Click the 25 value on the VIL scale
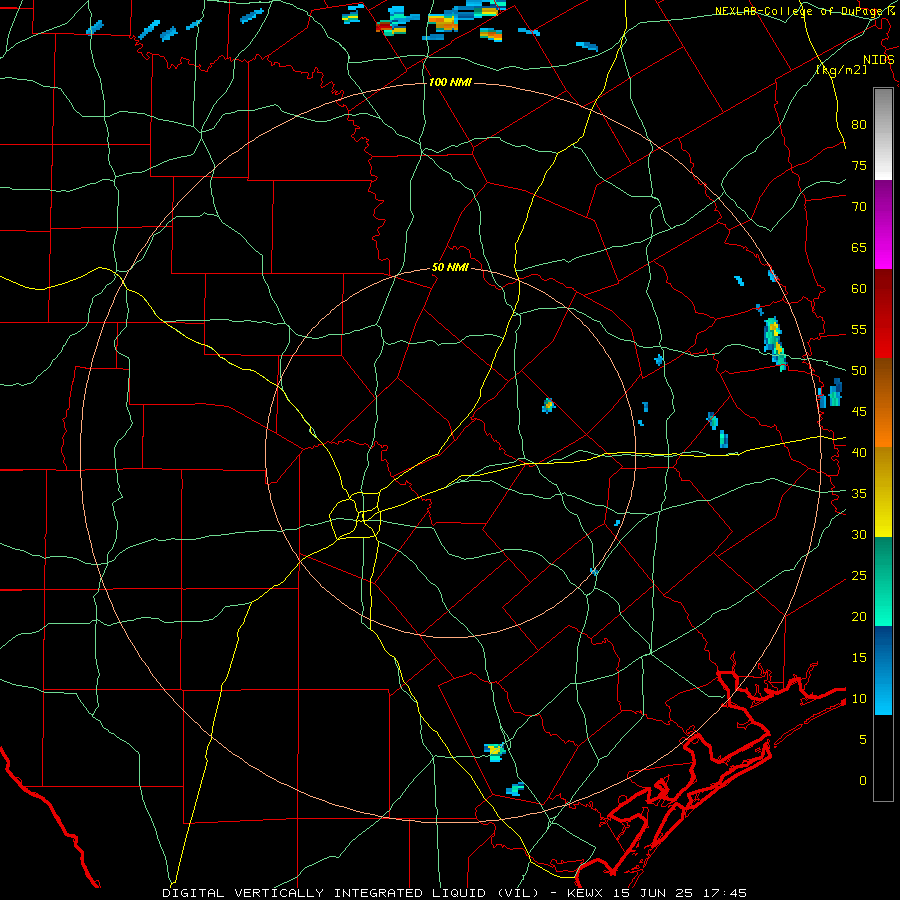Image resolution: width=900 pixels, height=900 pixels. 859,575
